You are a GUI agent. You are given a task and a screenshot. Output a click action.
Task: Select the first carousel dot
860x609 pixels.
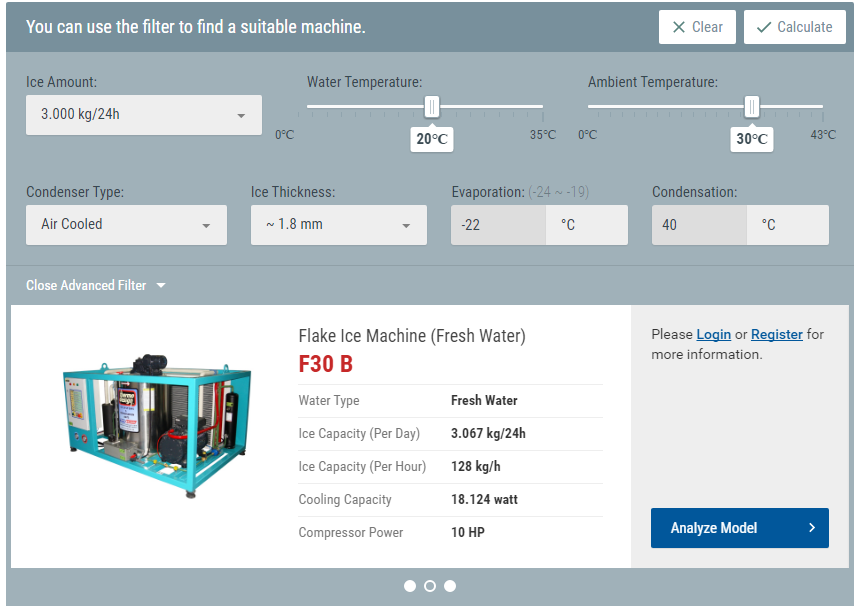[x=410, y=586]
